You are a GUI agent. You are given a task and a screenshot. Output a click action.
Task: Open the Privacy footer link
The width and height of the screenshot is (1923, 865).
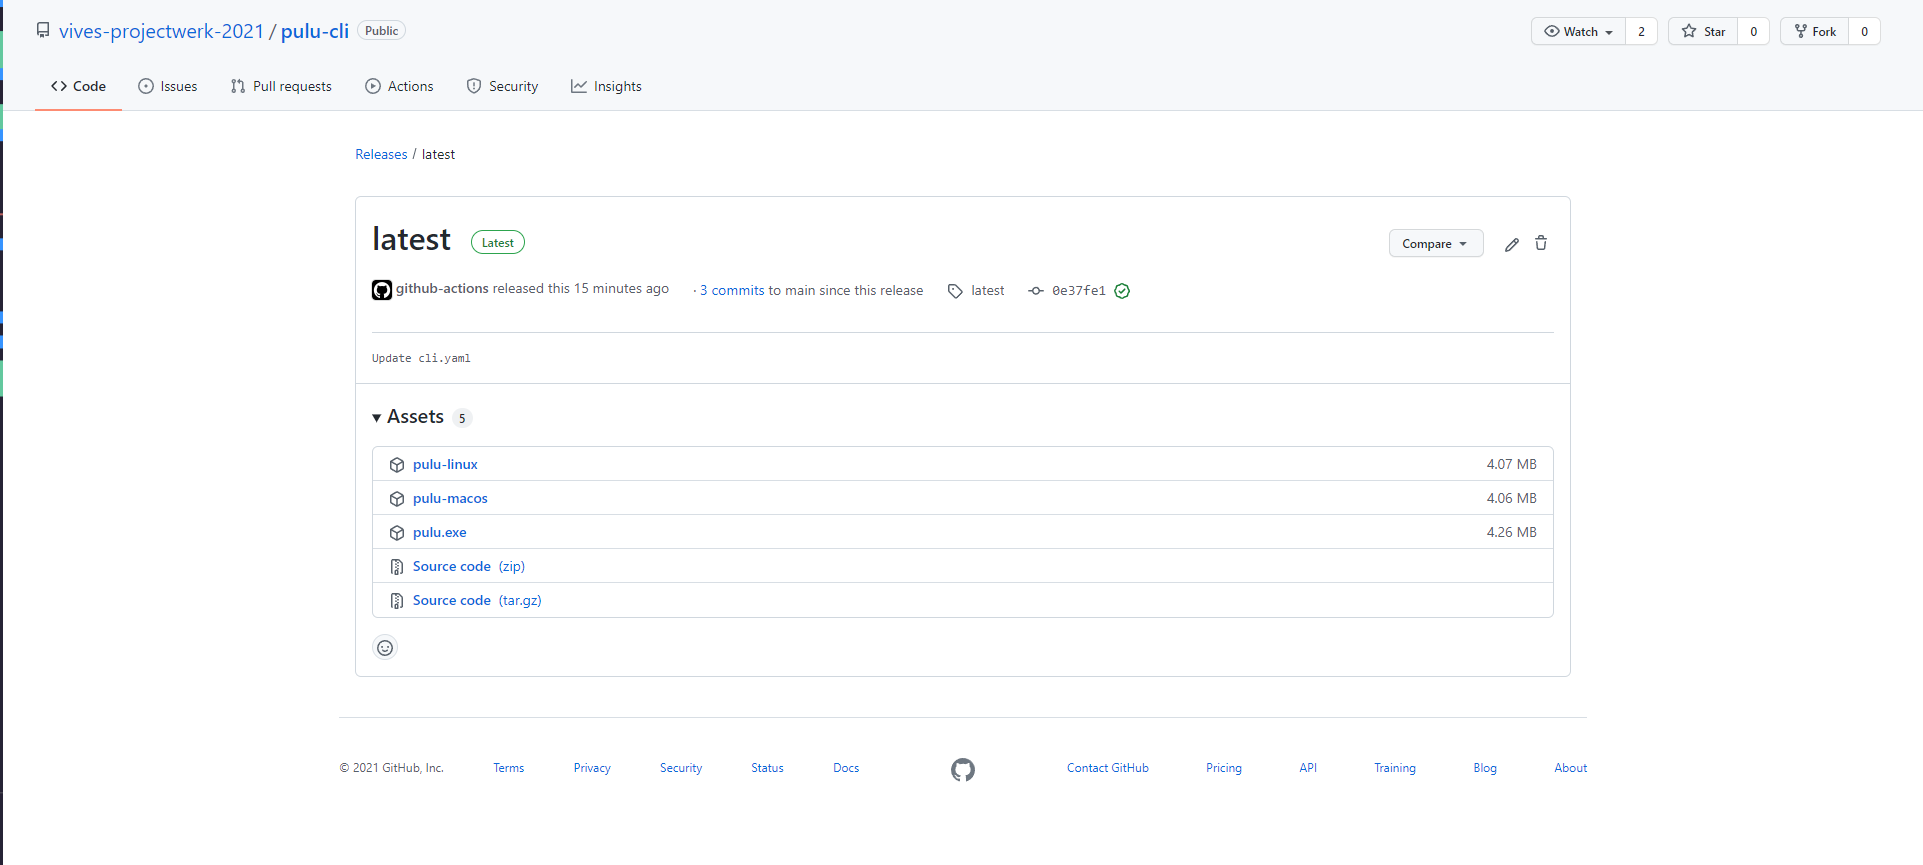coord(592,768)
